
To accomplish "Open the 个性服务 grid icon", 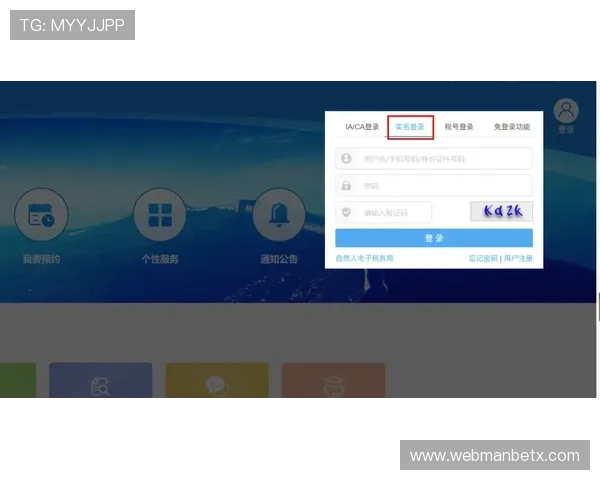I will (160, 215).
